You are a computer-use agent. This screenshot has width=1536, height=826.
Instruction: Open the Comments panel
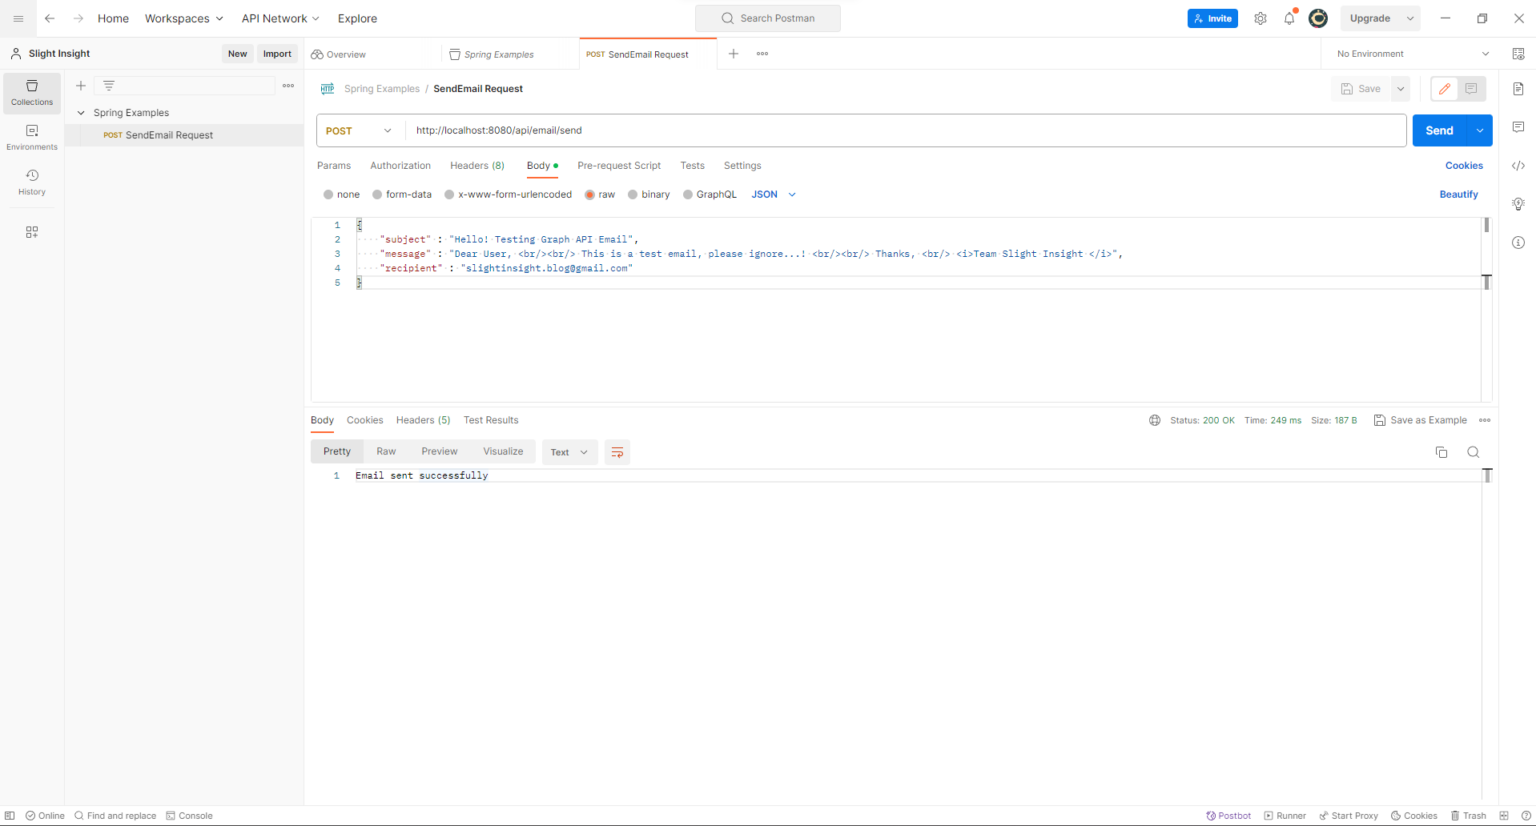[x=1518, y=125]
